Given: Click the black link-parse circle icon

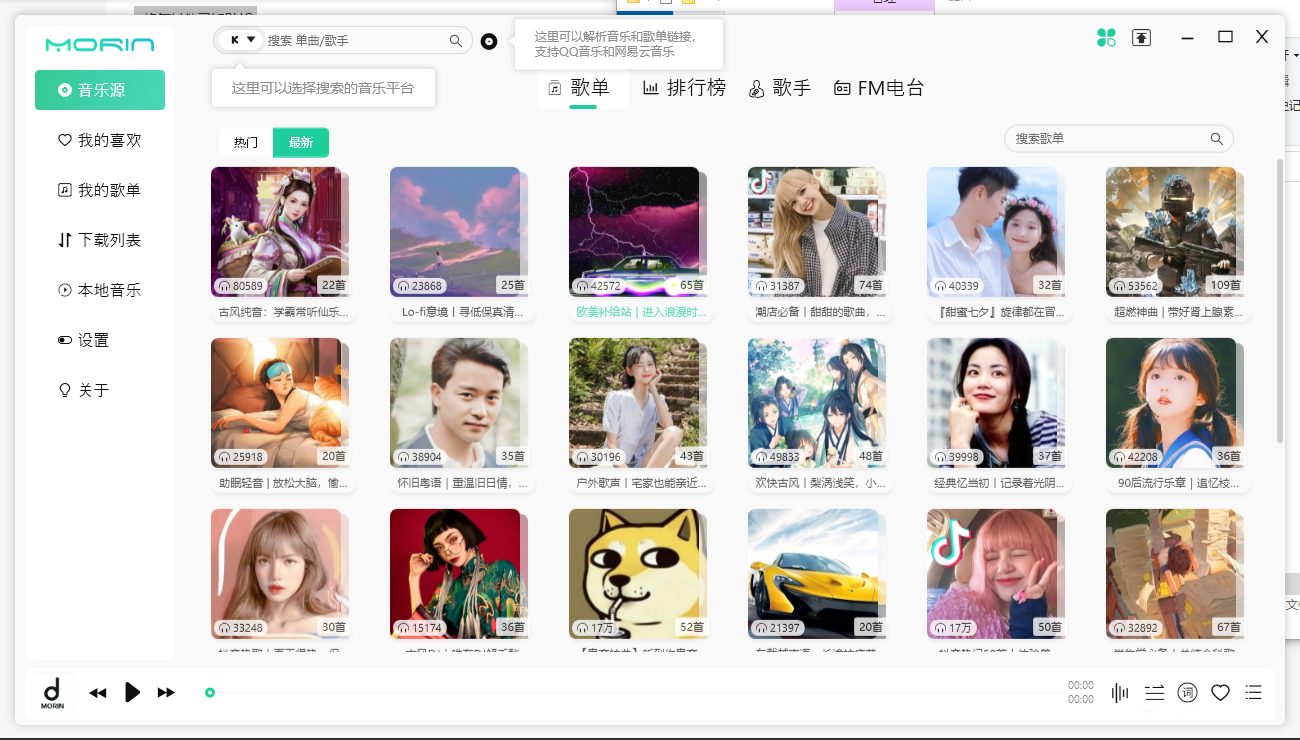Looking at the screenshot, I should coord(489,41).
